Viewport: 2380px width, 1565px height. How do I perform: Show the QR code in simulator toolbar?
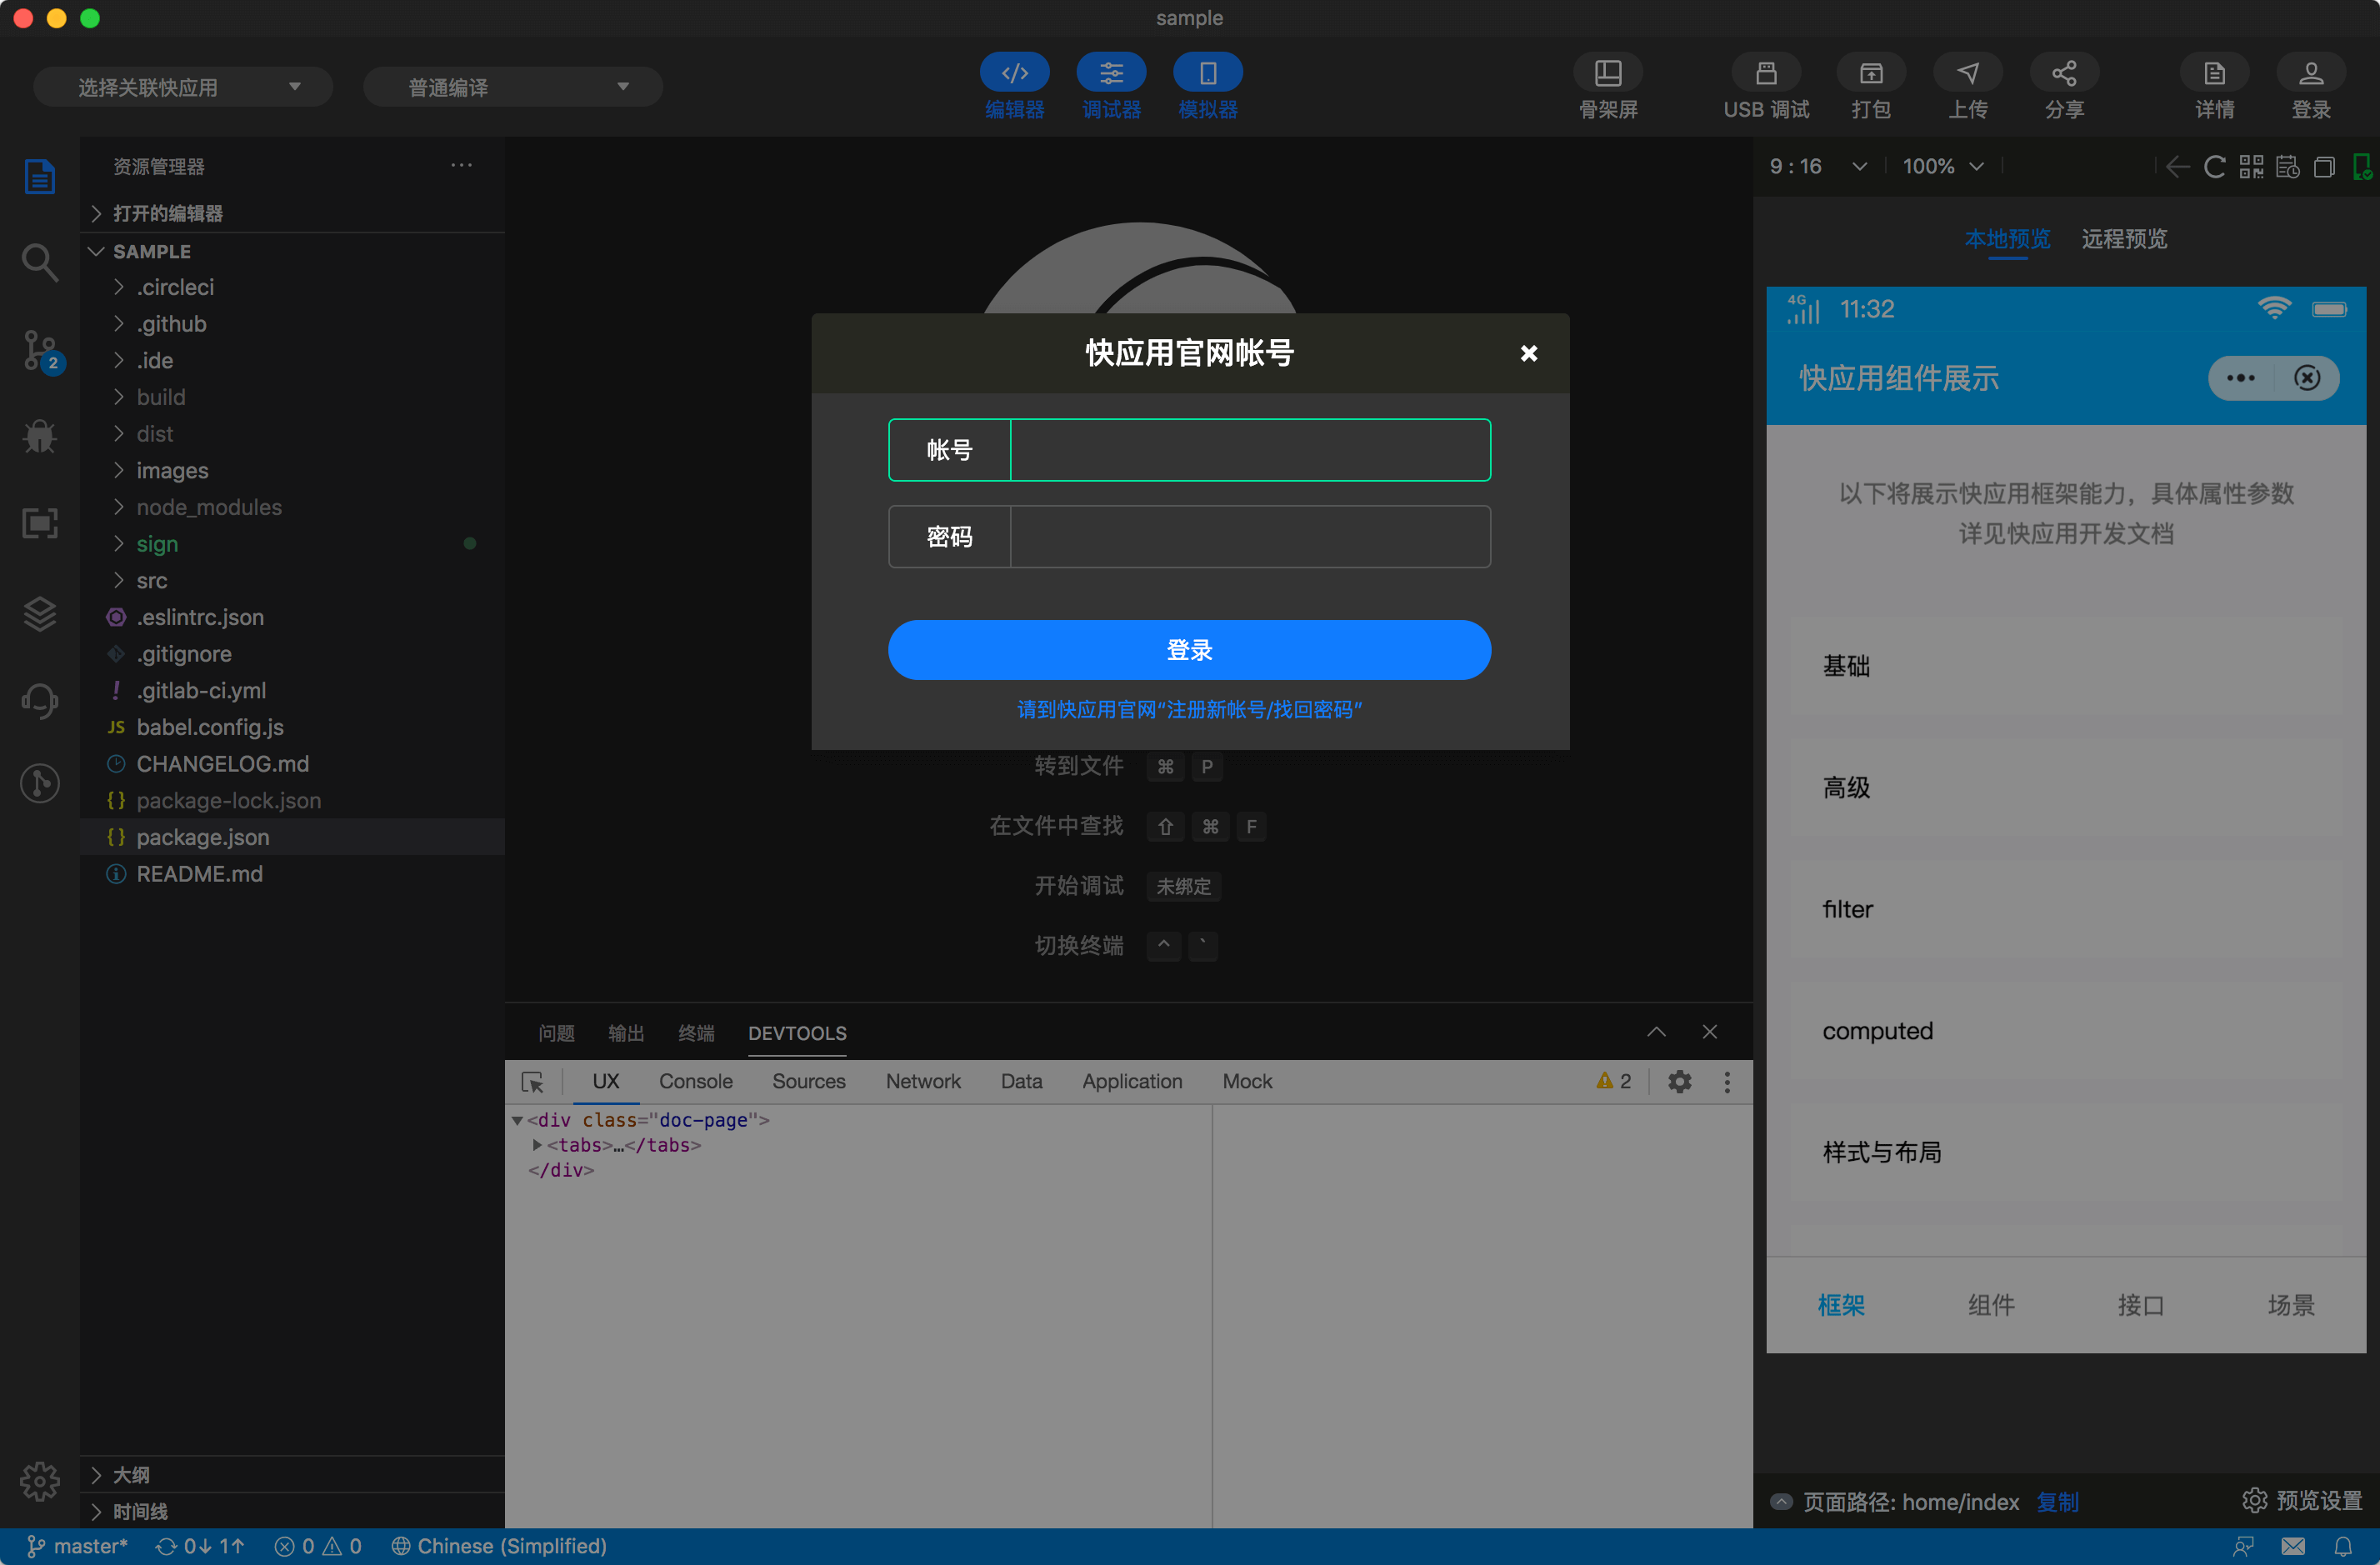tap(2251, 167)
